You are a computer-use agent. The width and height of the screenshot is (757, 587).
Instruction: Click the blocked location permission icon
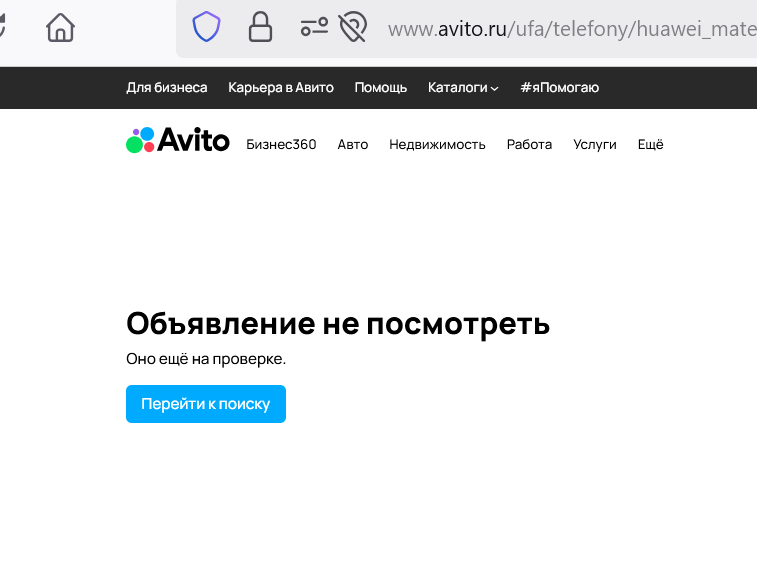[x=353, y=27]
